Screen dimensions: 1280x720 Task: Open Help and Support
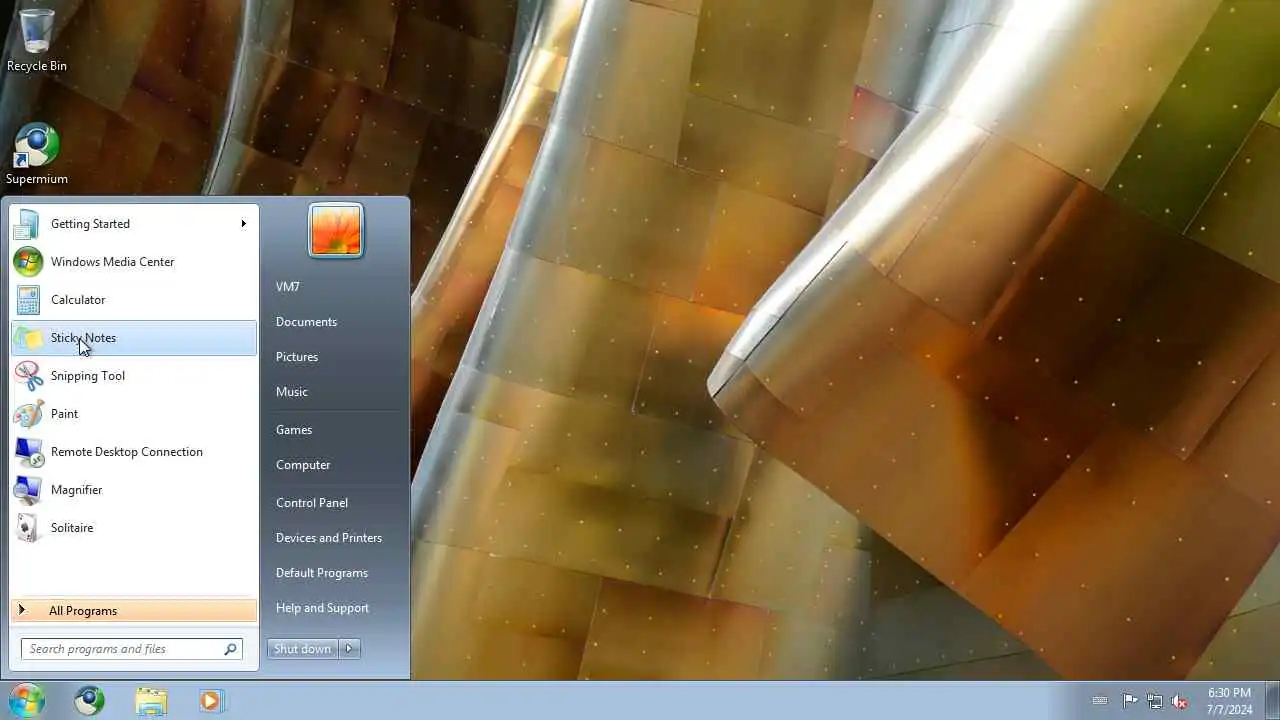[x=336, y=608]
